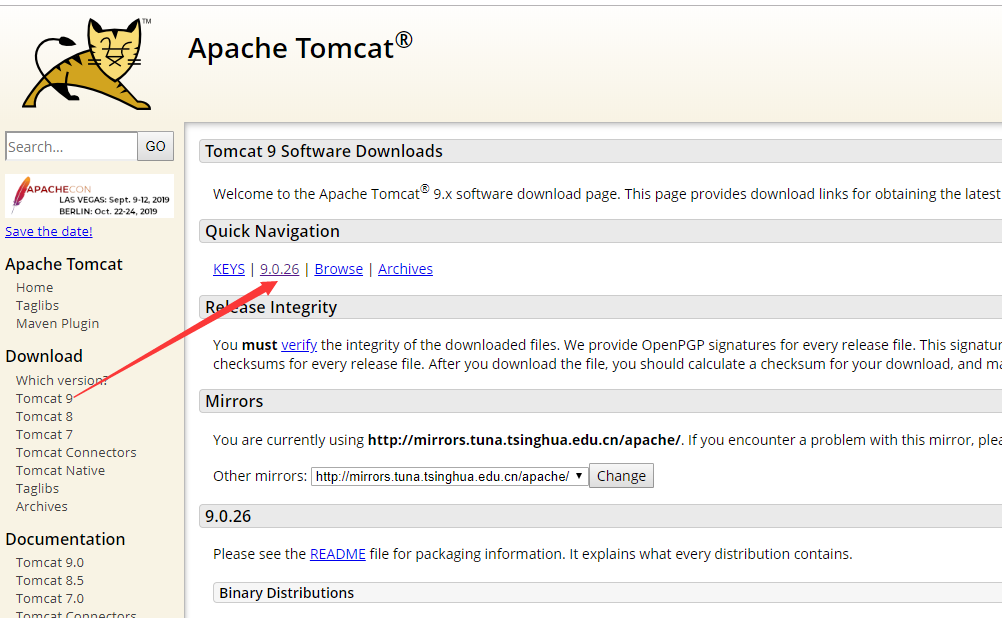Click the Release Integrity heading
The image size is (1002, 618).
pyautogui.click(x=271, y=307)
